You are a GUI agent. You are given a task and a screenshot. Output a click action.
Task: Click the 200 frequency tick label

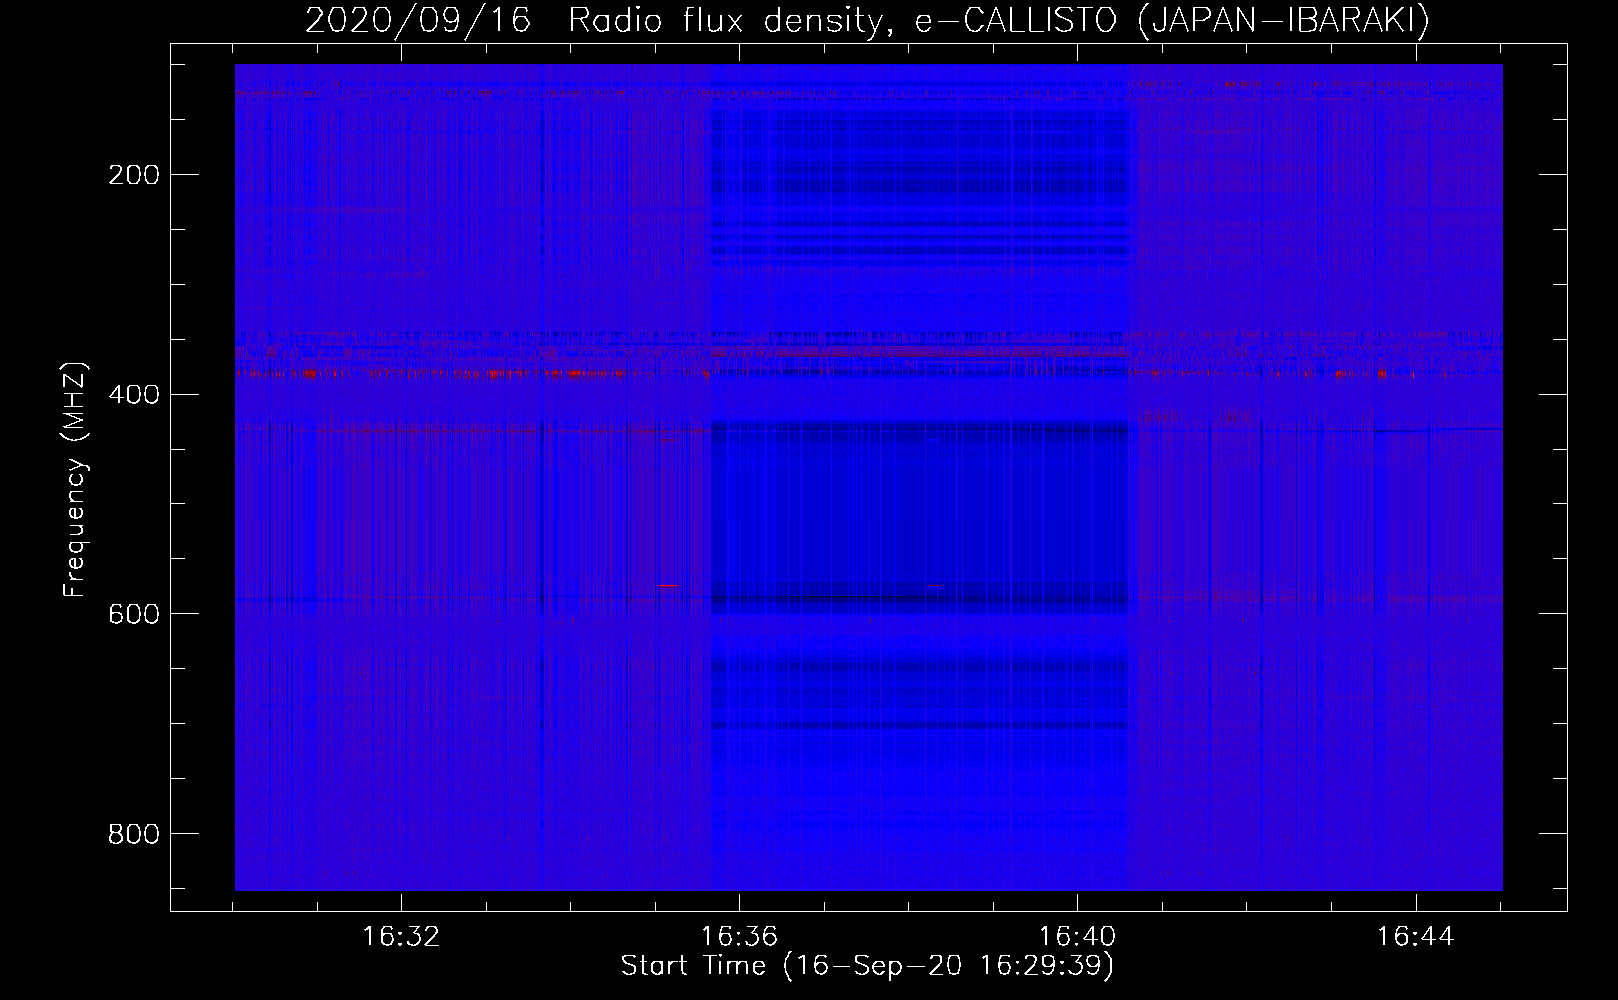pos(134,175)
